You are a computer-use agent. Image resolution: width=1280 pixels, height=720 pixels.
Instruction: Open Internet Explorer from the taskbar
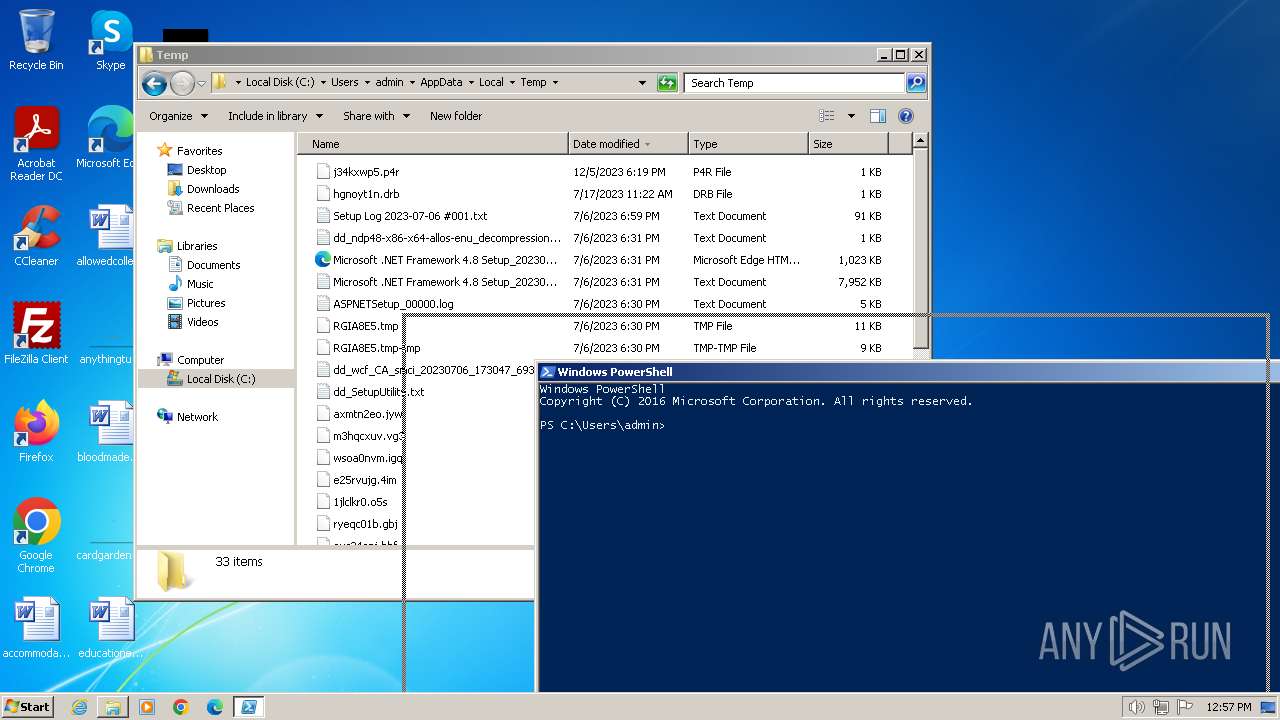79,707
